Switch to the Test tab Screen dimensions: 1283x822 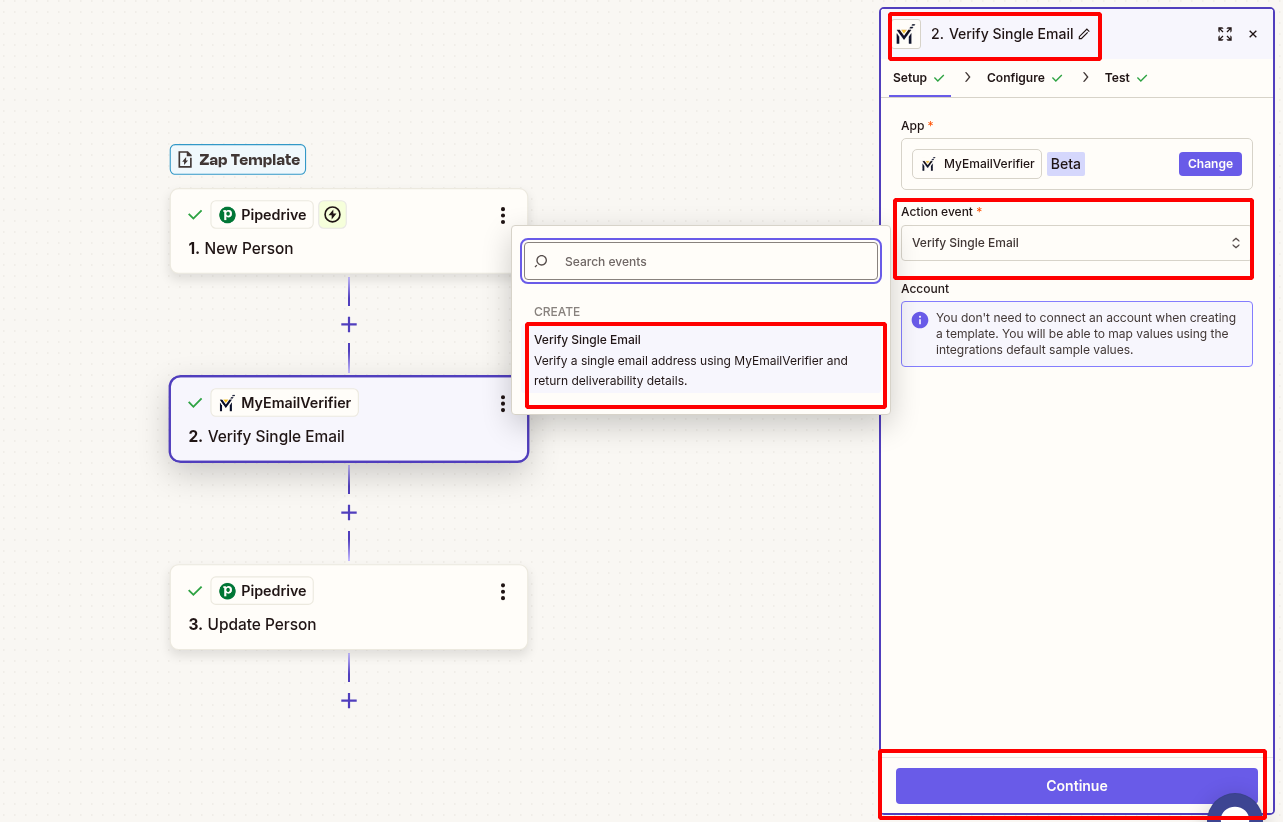pos(1119,77)
